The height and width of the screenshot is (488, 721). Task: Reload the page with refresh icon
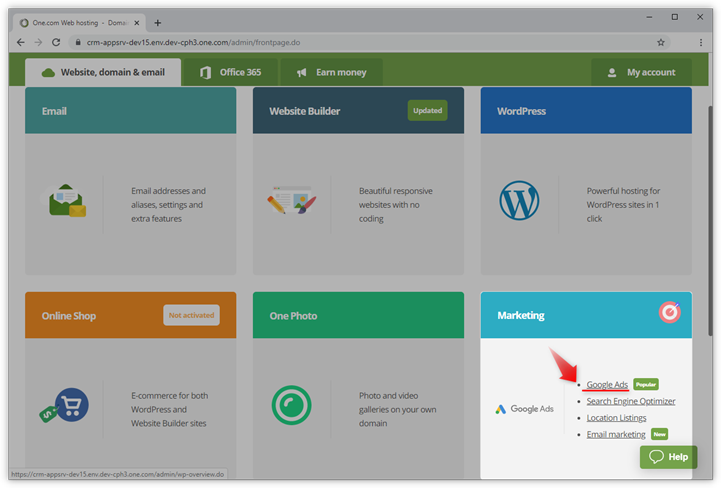tap(56, 42)
